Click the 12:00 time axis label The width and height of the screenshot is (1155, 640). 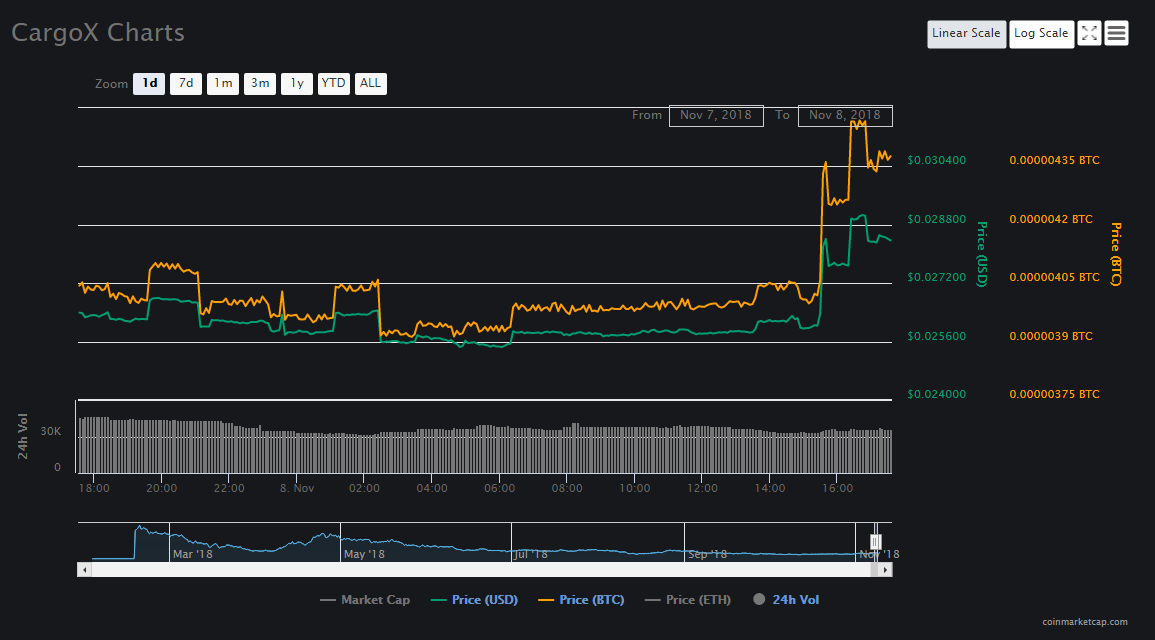(702, 488)
